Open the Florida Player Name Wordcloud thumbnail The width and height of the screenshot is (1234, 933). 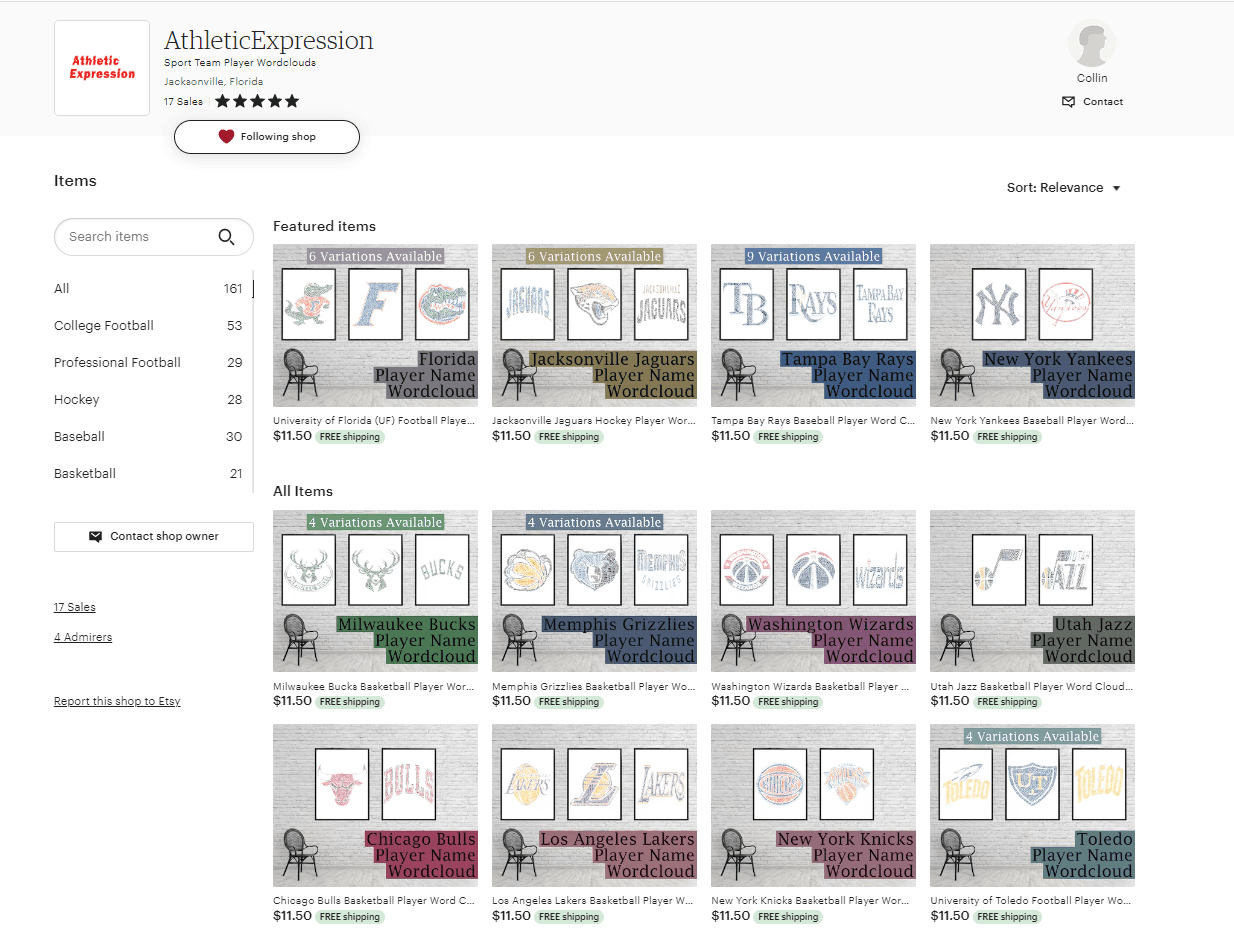tap(375, 326)
